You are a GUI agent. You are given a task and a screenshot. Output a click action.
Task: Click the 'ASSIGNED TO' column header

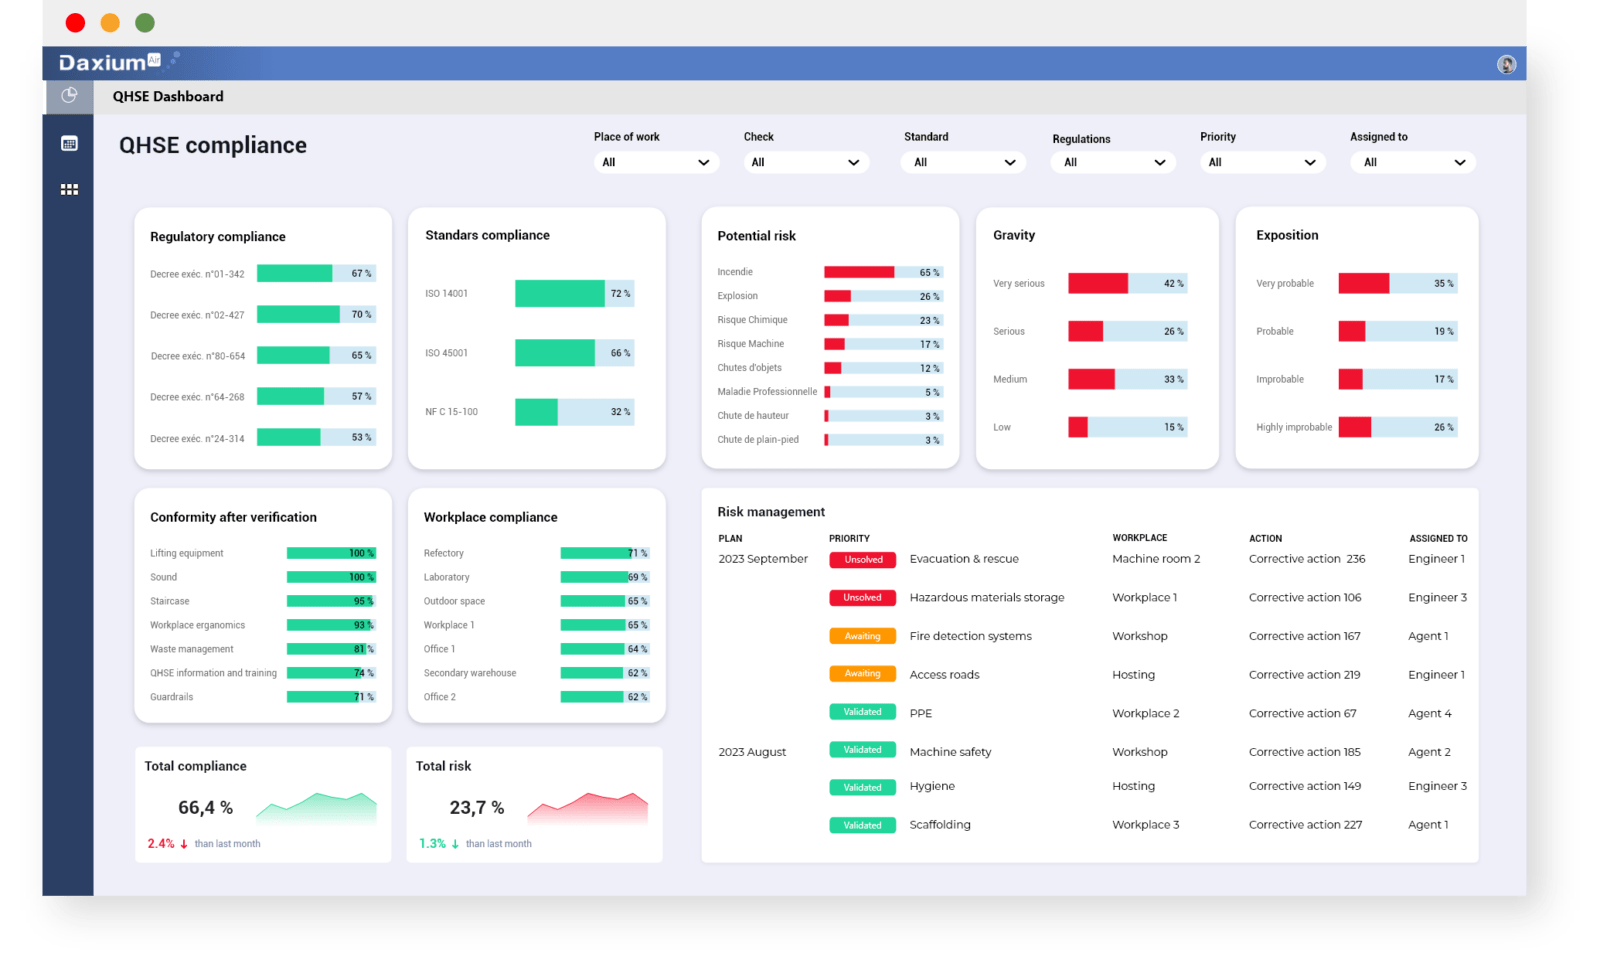coord(1438,538)
